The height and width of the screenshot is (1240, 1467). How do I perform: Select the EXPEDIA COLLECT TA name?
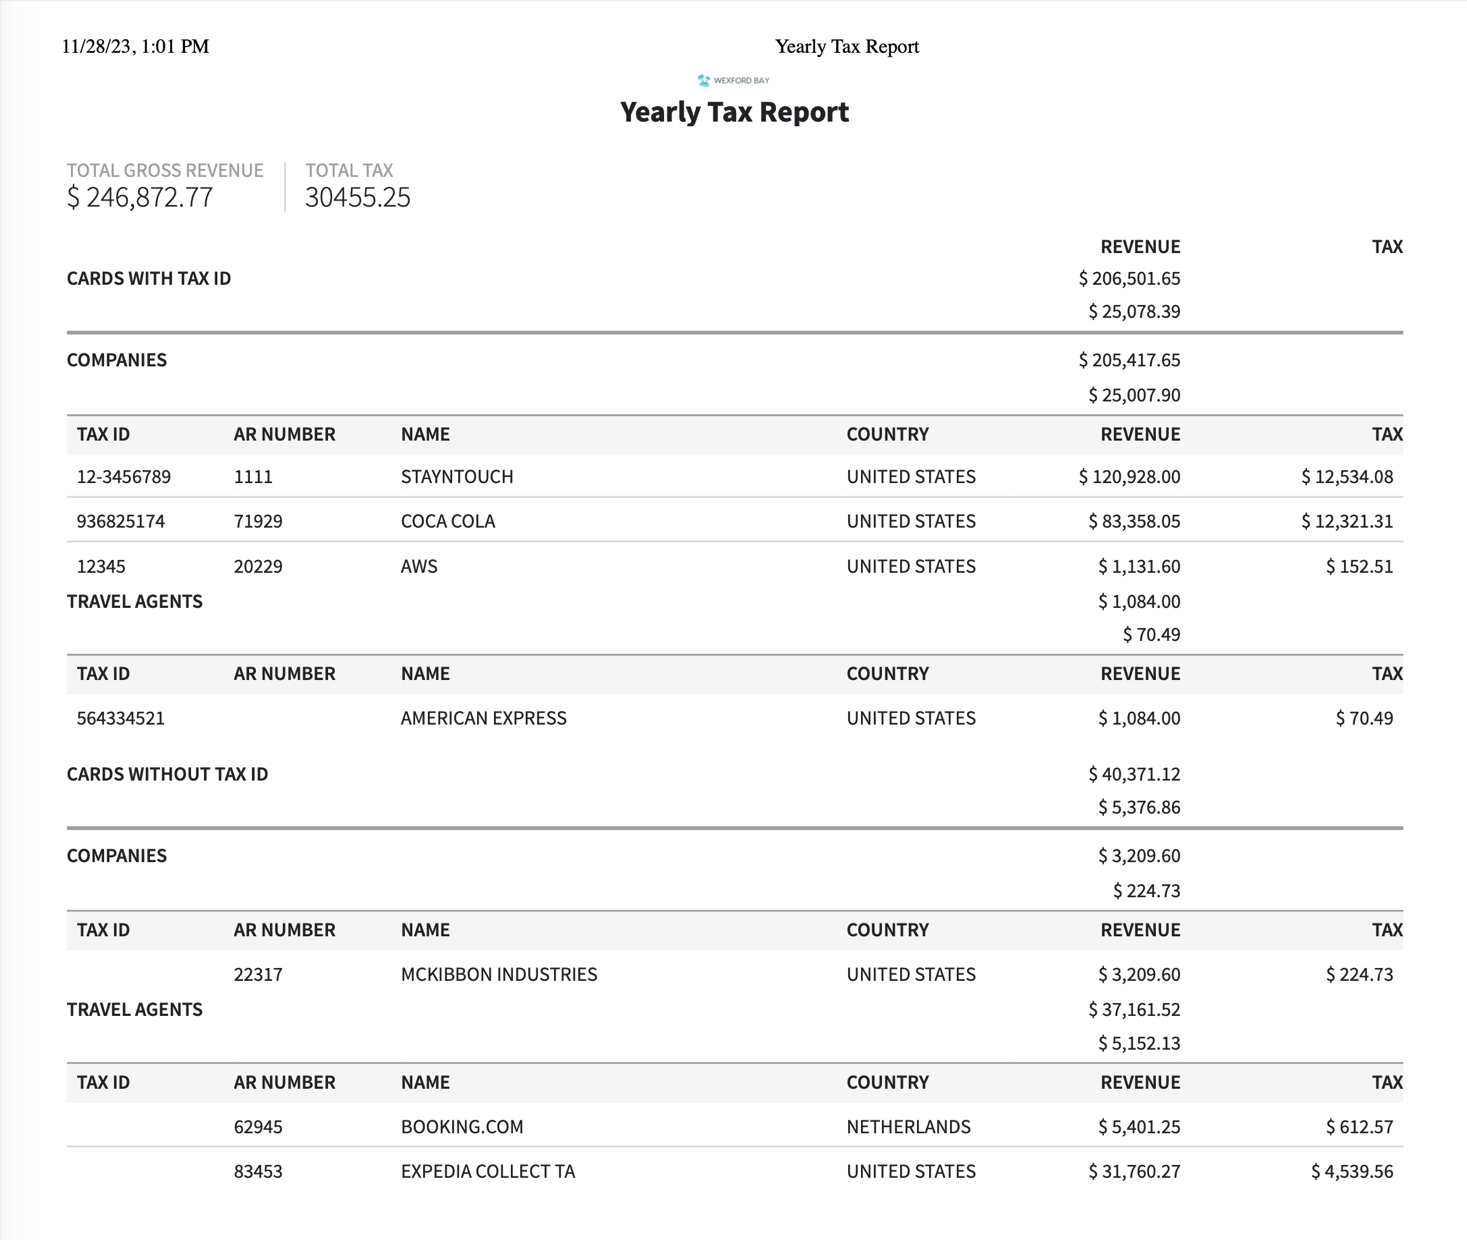click(x=488, y=1171)
